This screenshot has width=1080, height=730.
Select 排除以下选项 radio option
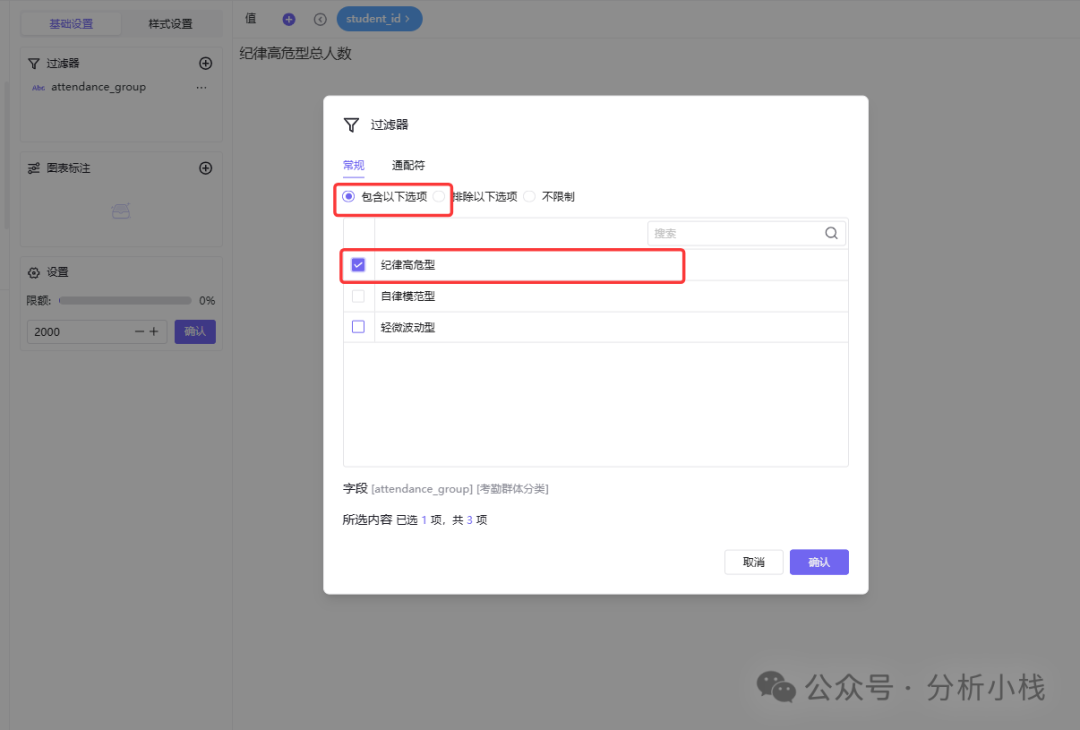click(439, 197)
